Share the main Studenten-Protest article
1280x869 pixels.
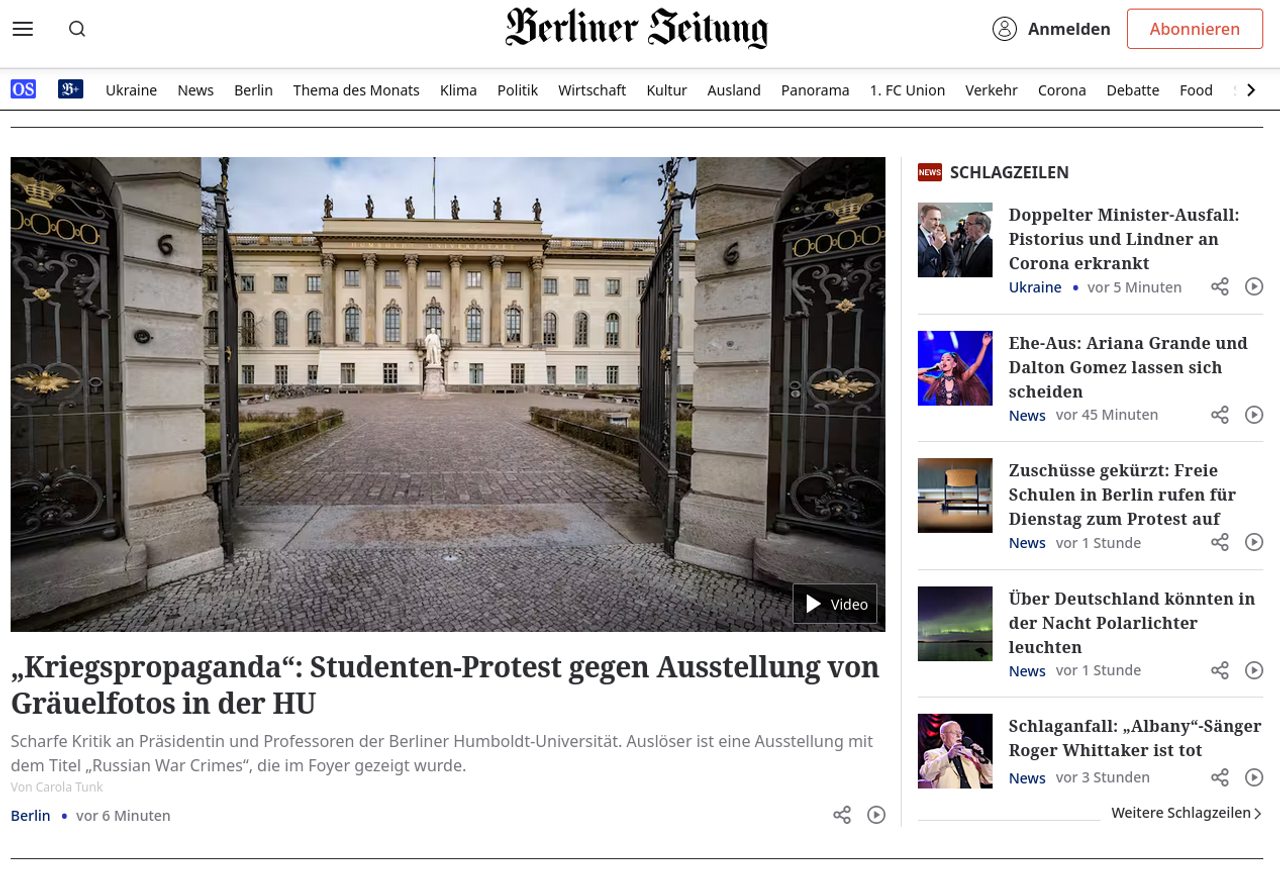(x=842, y=815)
